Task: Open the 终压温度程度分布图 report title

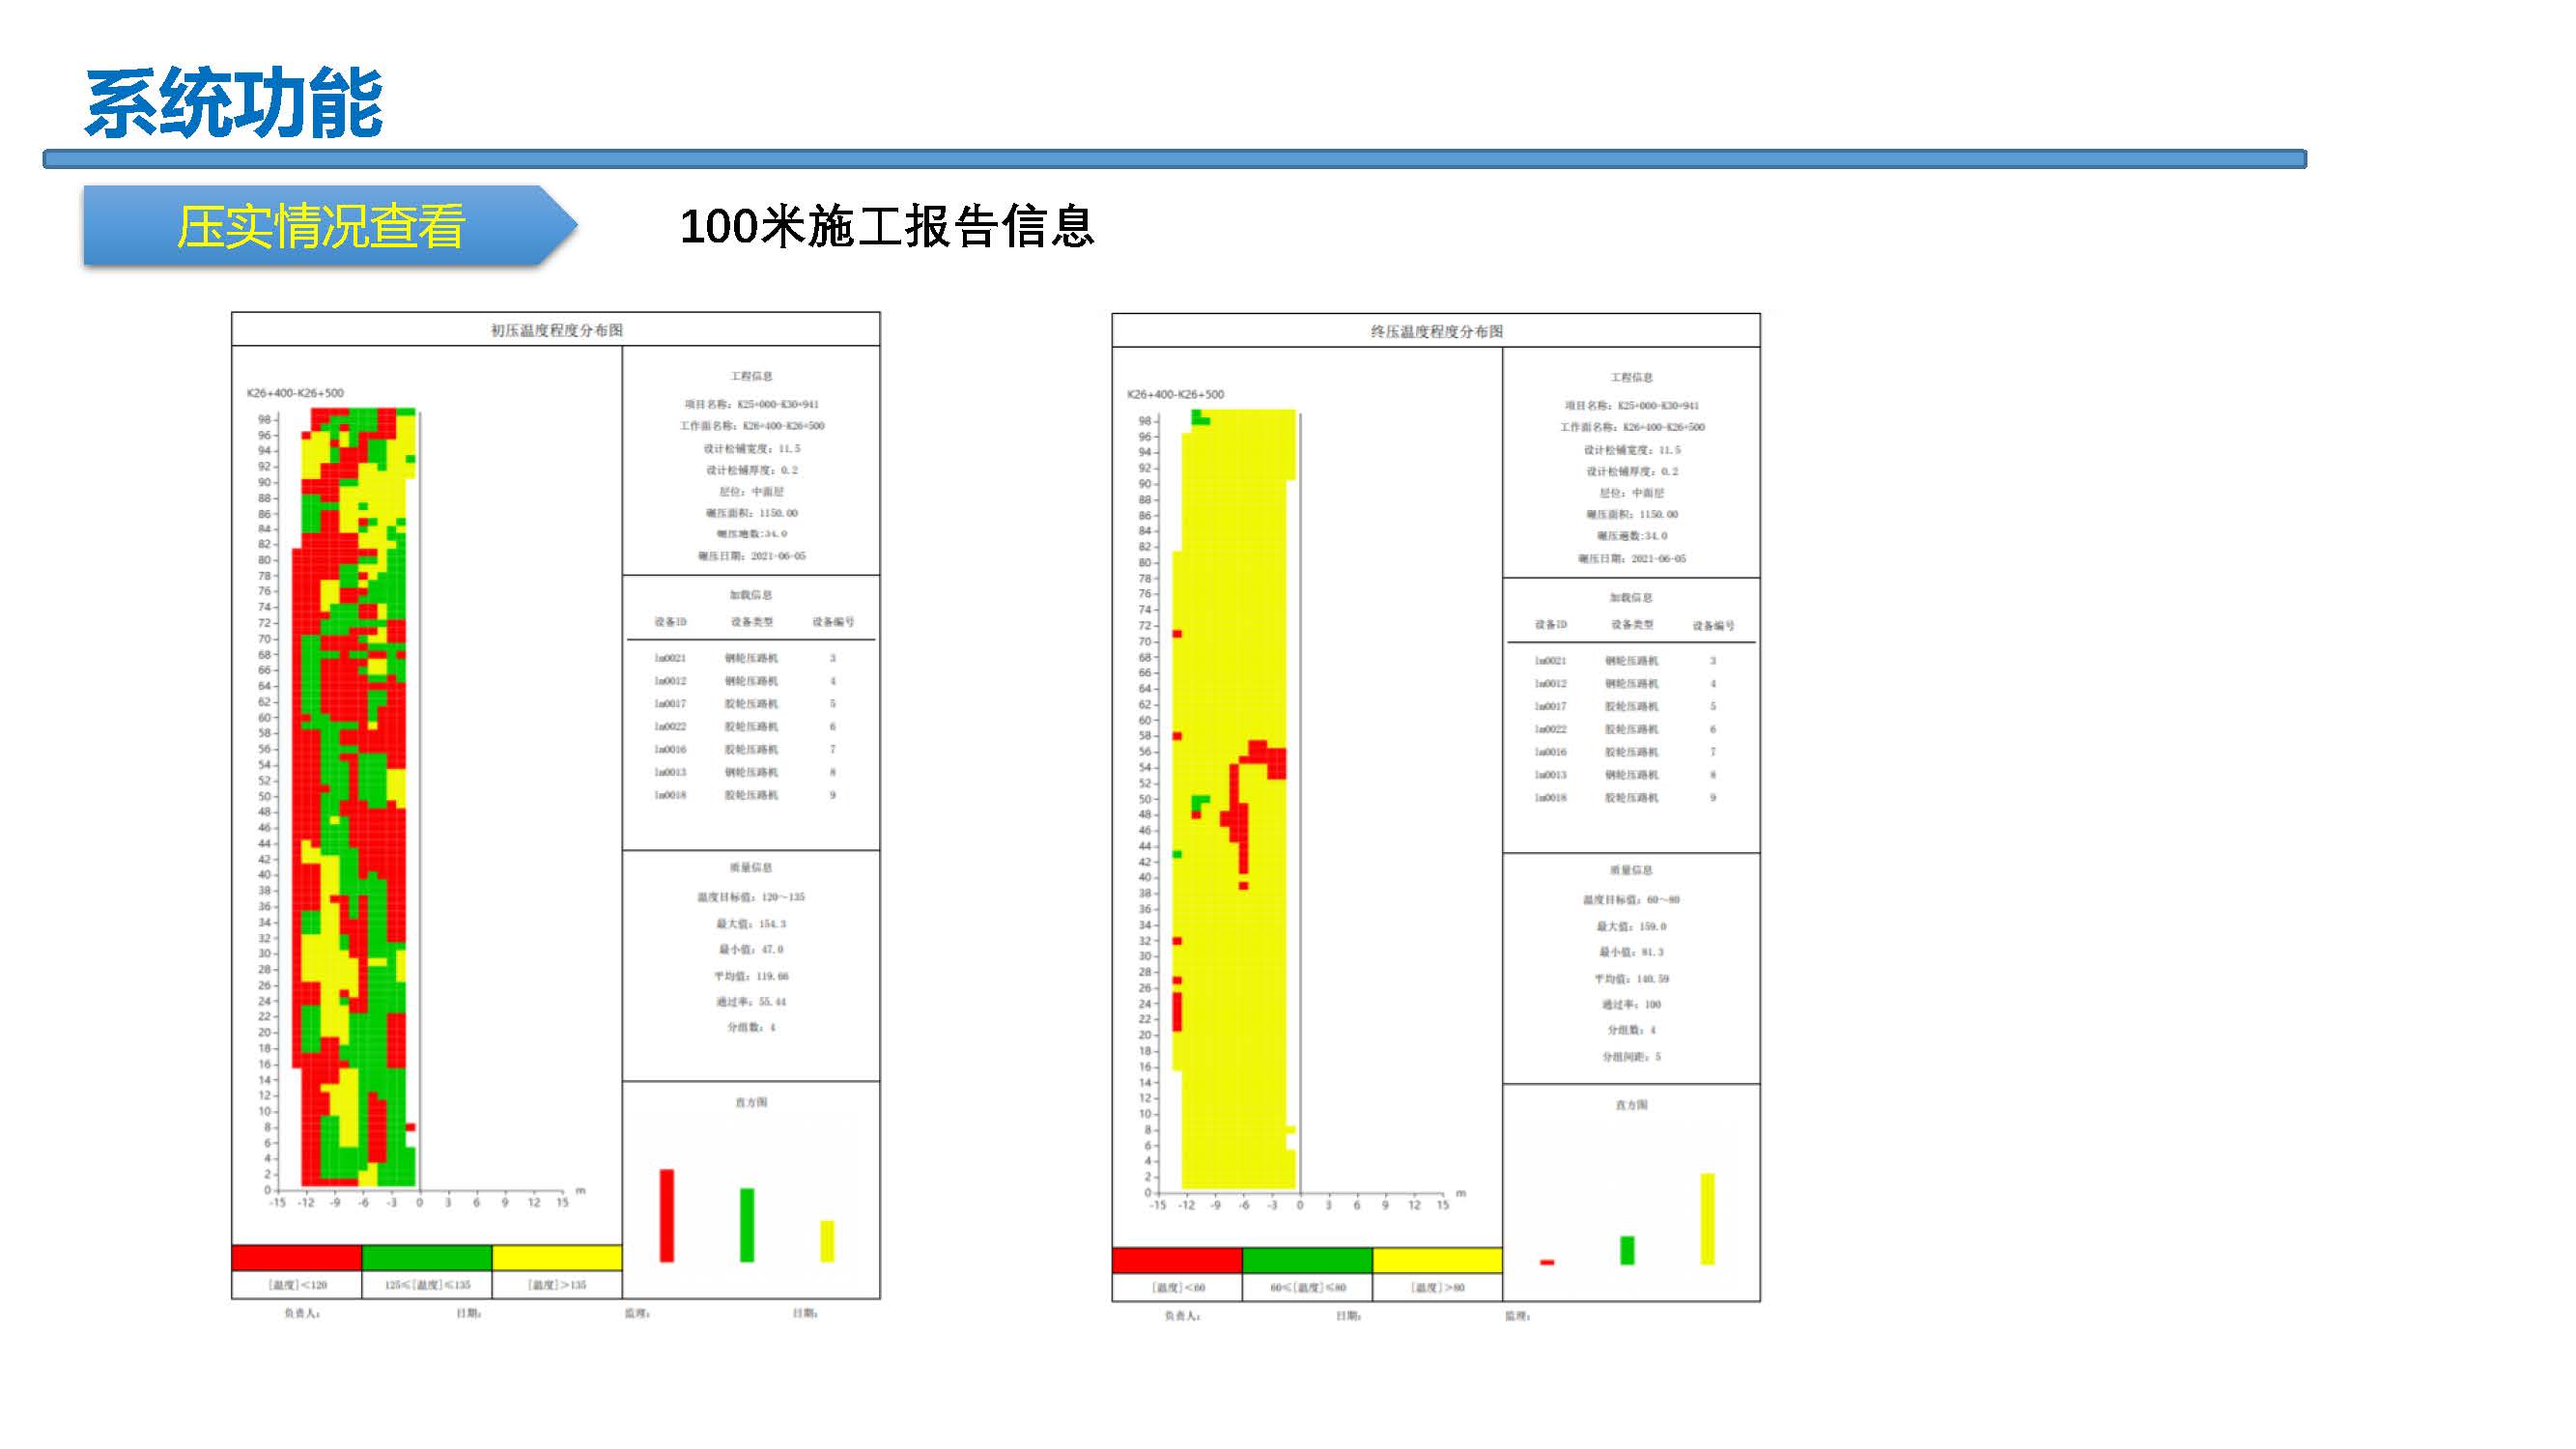Action: pos(1436,331)
